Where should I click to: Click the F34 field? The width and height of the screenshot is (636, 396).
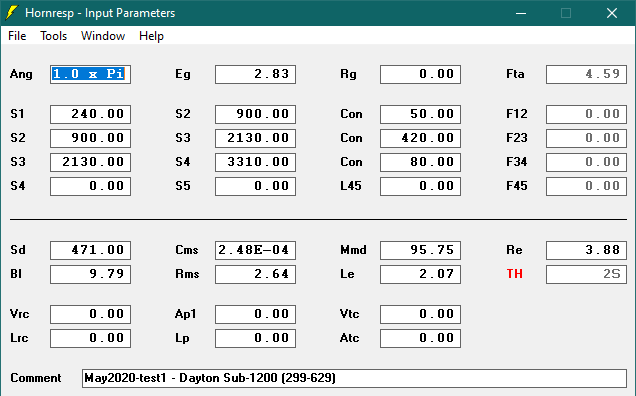tap(586, 162)
